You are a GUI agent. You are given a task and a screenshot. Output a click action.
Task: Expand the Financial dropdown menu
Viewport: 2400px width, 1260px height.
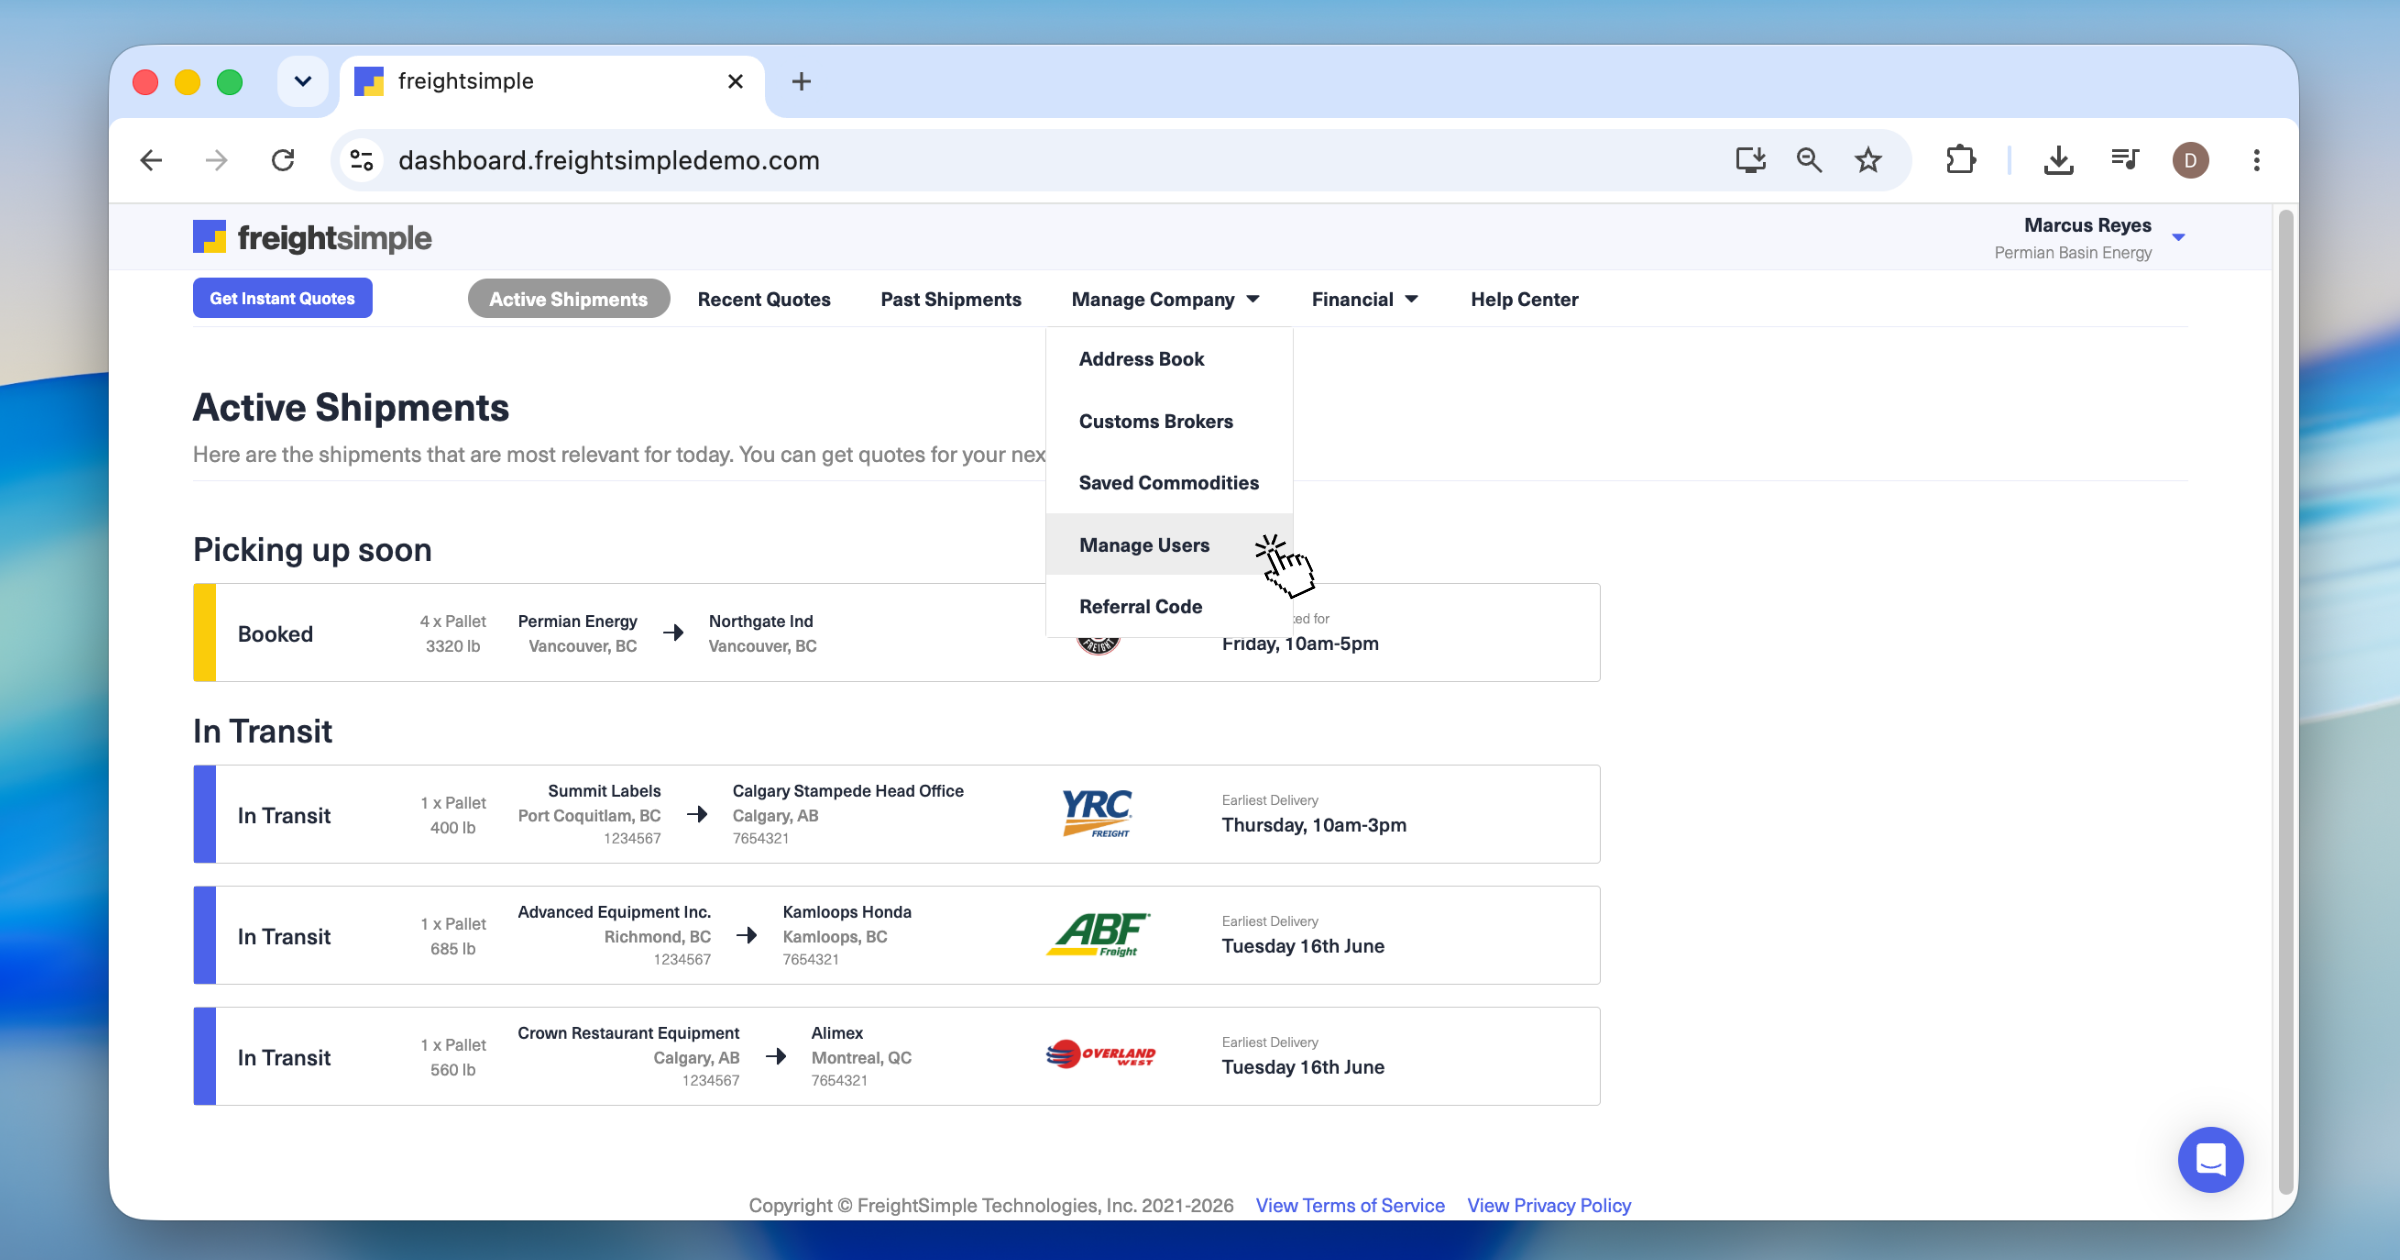pyautogui.click(x=1364, y=299)
